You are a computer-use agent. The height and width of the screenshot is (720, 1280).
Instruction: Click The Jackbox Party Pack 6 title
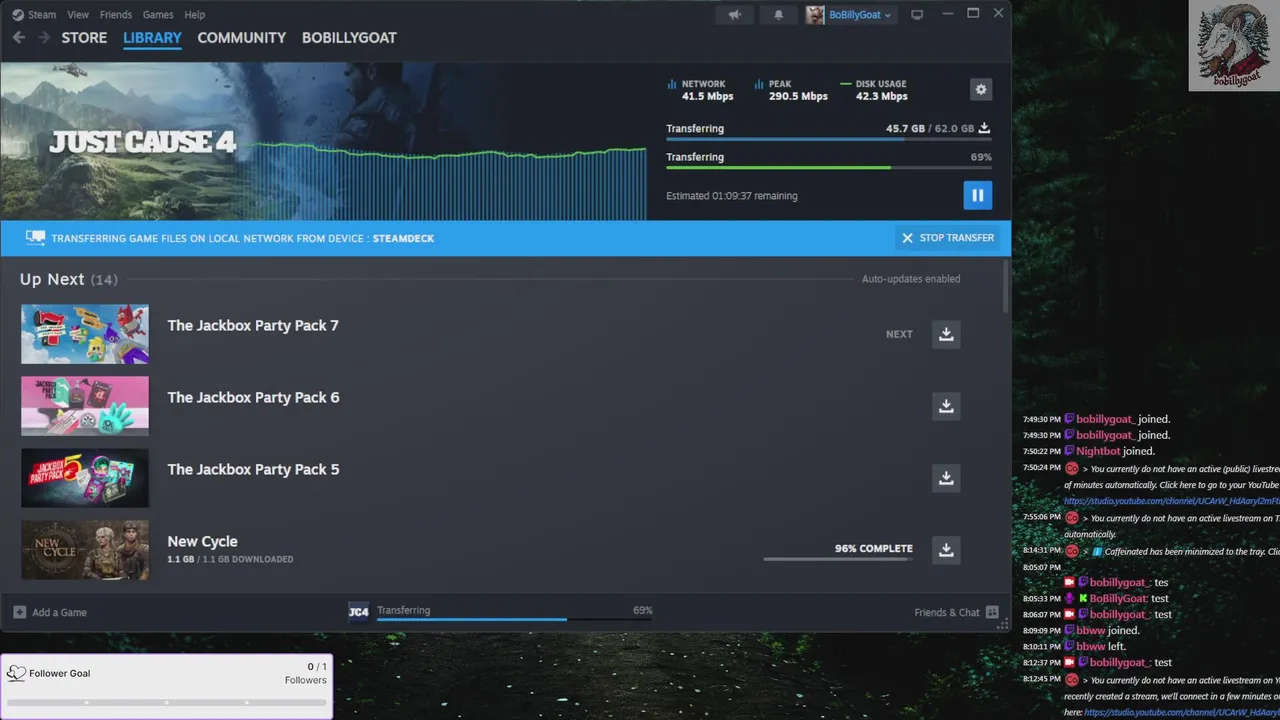click(x=253, y=397)
